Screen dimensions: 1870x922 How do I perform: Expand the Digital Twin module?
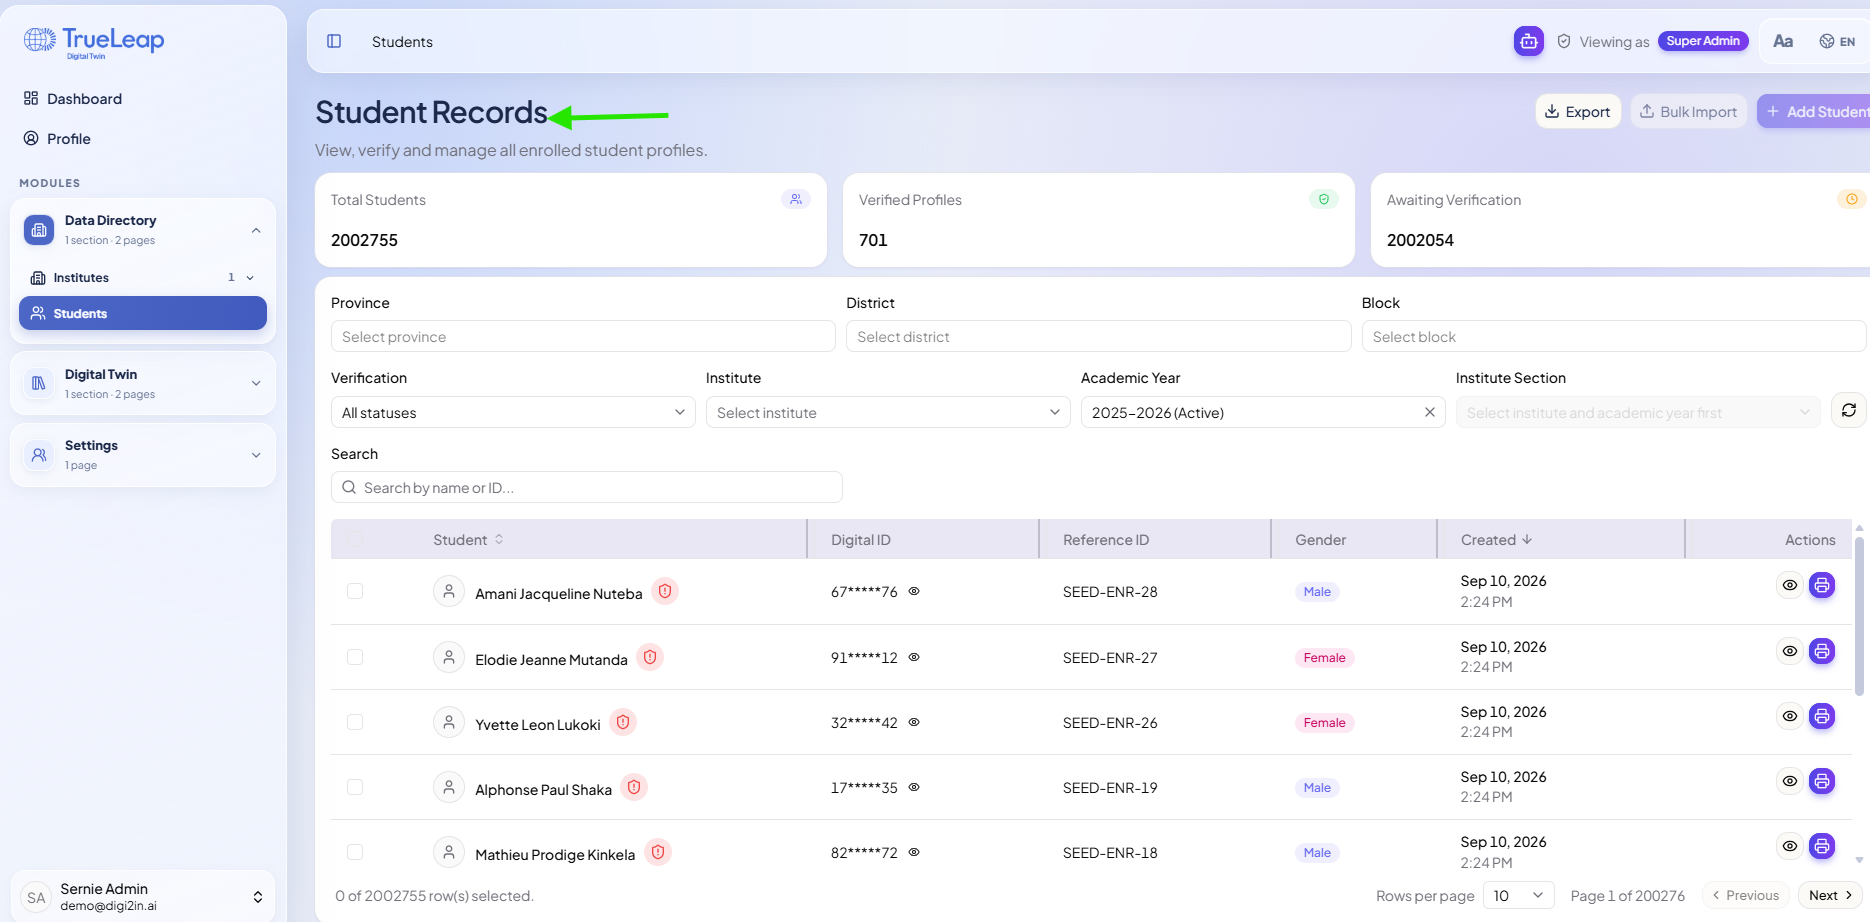coord(143,383)
